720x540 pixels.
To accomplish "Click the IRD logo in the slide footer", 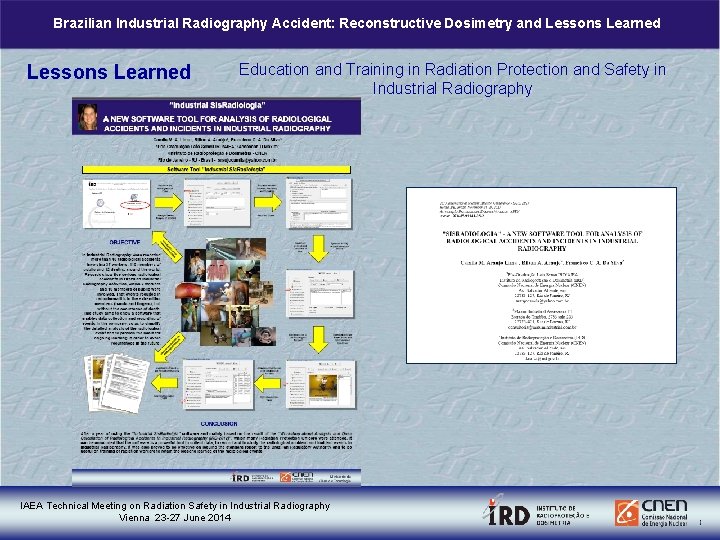I will tap(506, 511).
